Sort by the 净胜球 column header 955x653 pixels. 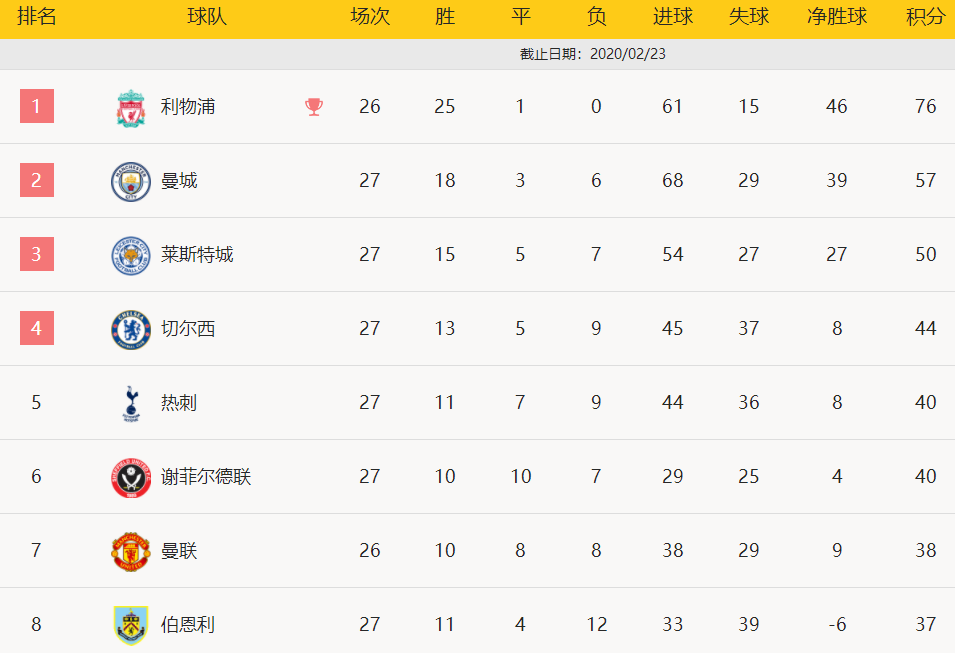[x=837, y=16]
